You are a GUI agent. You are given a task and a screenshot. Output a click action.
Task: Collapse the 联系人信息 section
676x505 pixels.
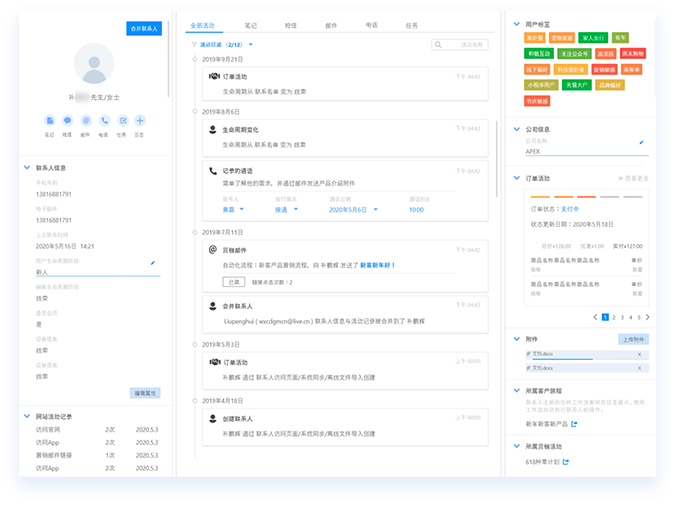pyautogui.click(x=27, y=167)
